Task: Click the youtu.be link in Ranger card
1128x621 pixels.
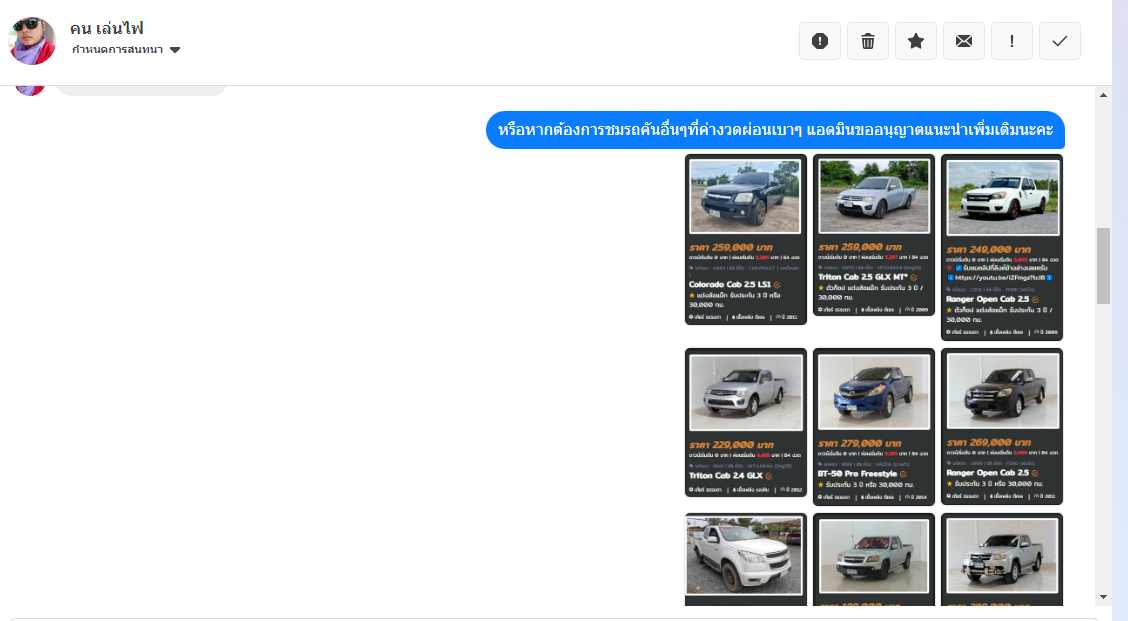Action: coord(1001,277)
